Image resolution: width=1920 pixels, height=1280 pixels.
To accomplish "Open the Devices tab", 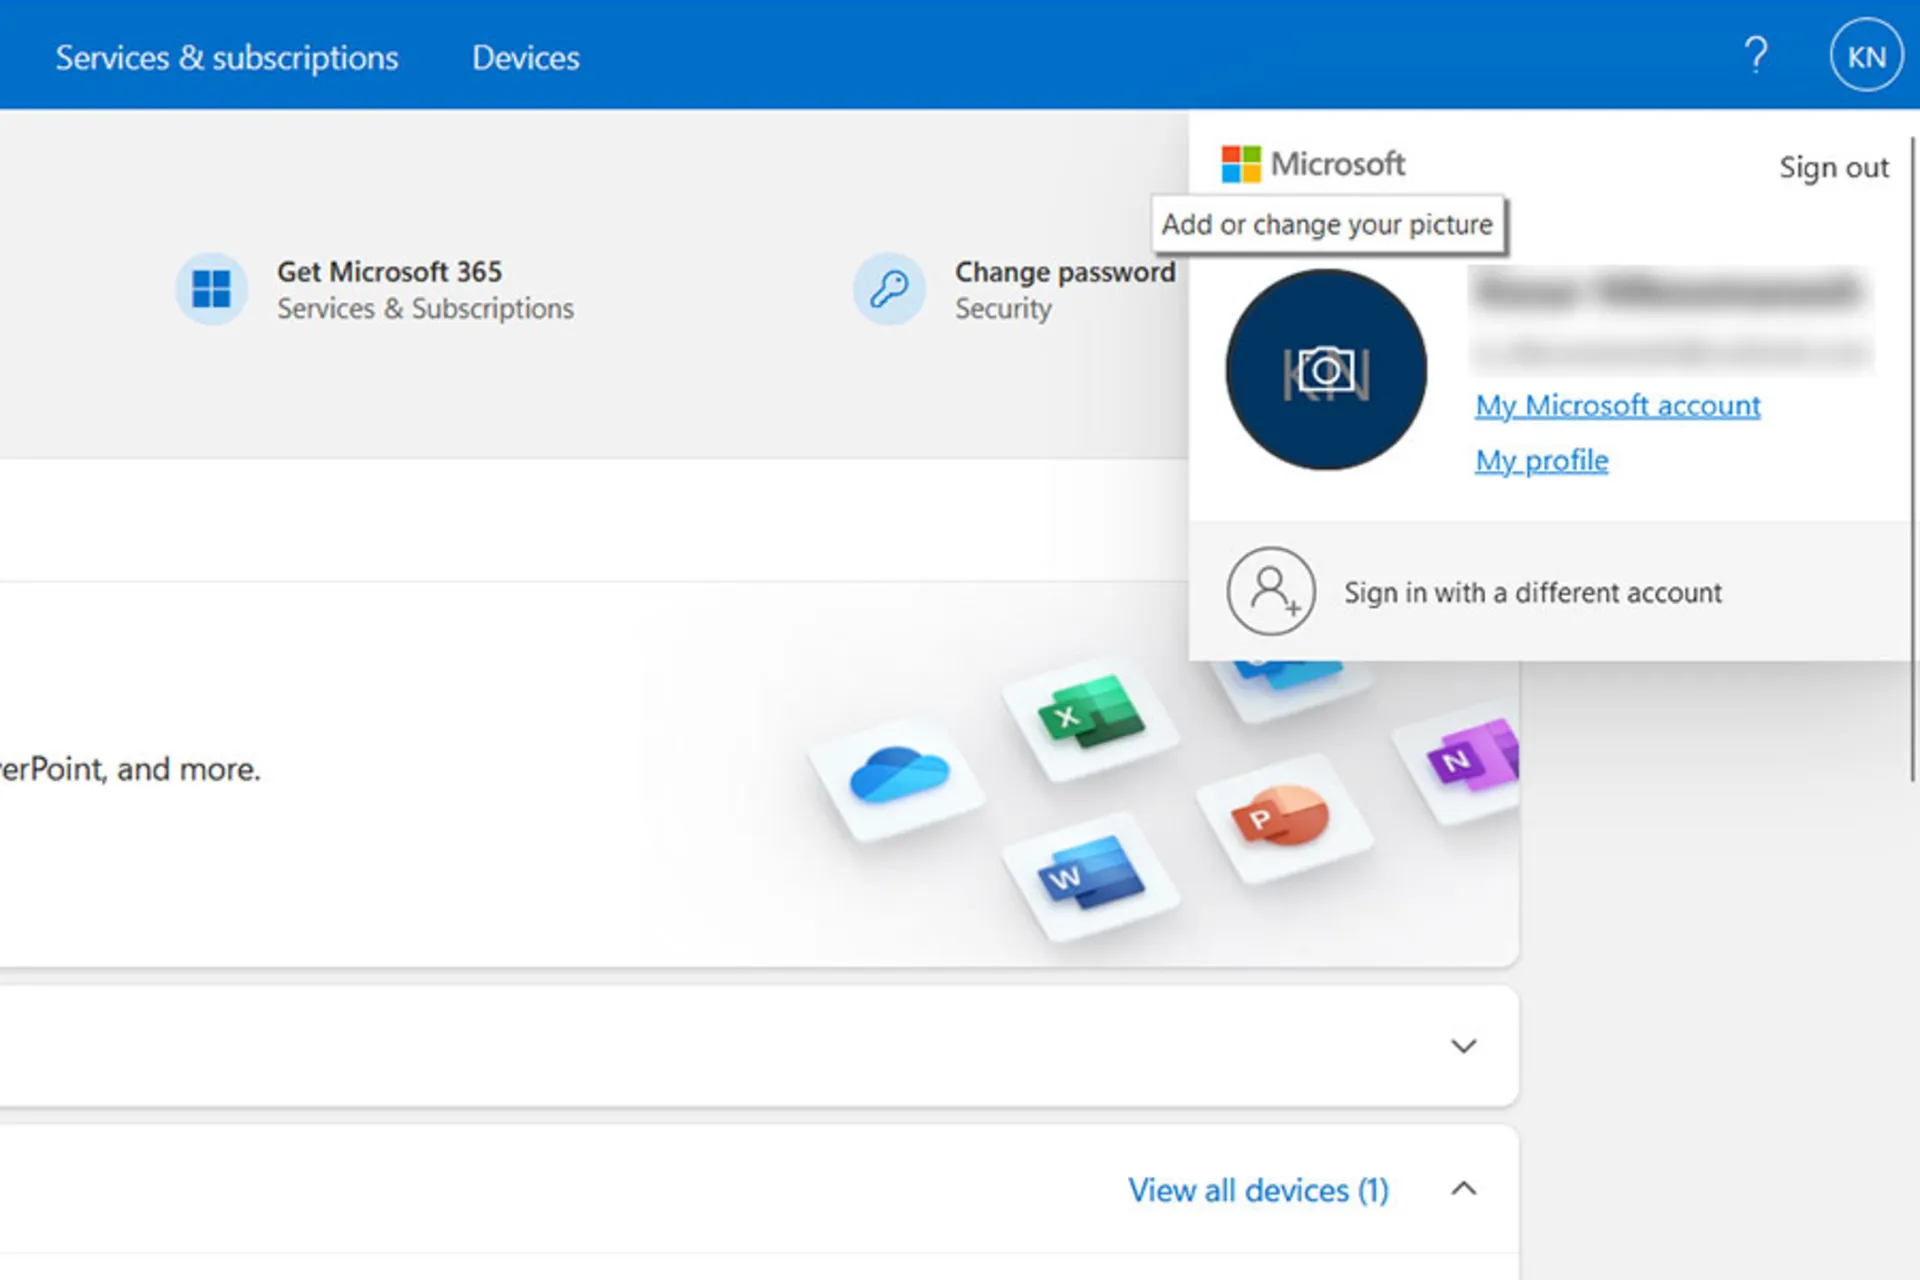I will [x=525, y=58].
